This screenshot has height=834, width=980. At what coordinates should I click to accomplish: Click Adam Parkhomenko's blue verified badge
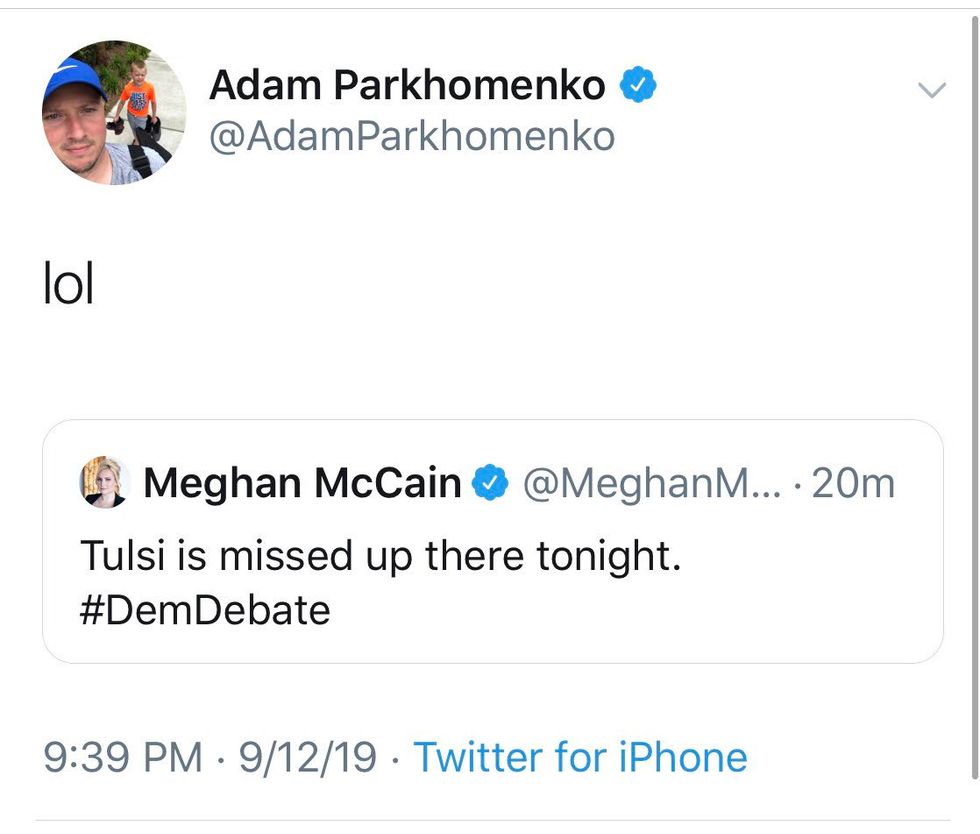coord(638,87)
